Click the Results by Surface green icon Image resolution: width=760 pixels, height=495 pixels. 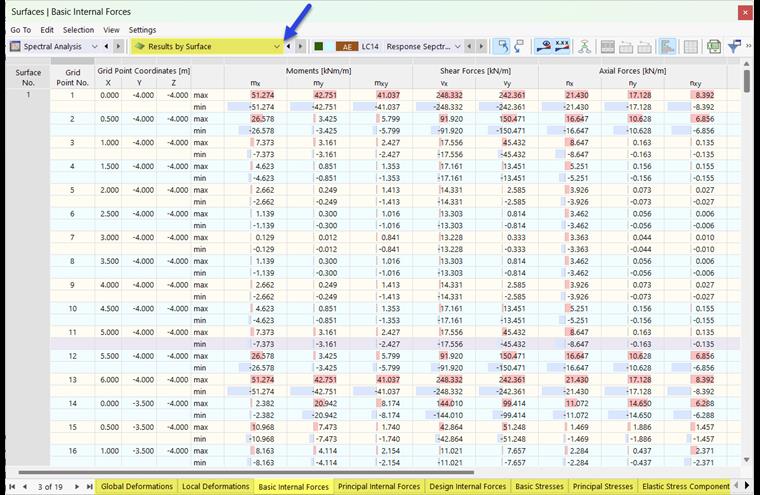[x=140, y=47]
